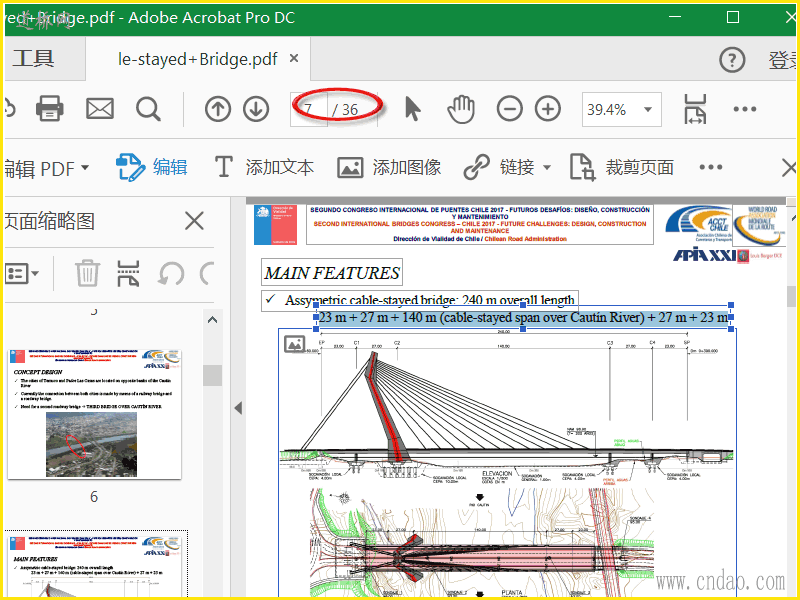This screenshot has height=600, width=800.
Task: Go to next page arrow
Action: click(256, 109)
